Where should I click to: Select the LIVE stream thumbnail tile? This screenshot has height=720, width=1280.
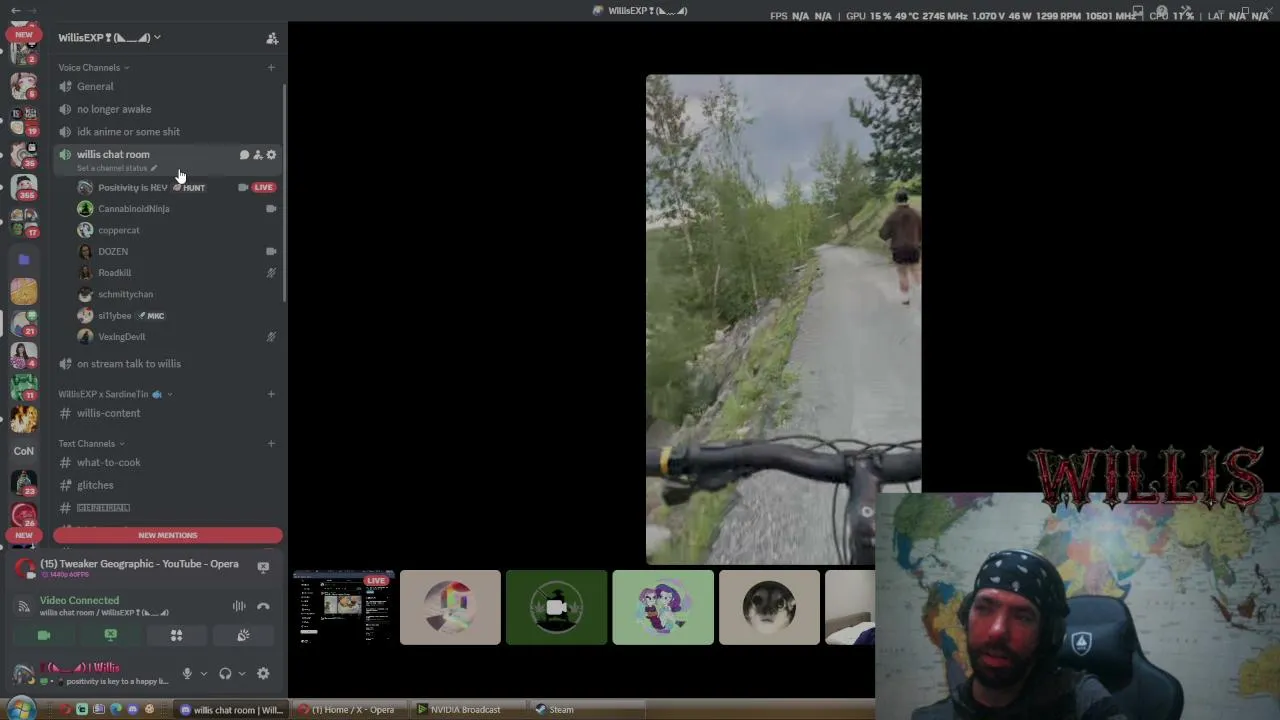(344, 607)
